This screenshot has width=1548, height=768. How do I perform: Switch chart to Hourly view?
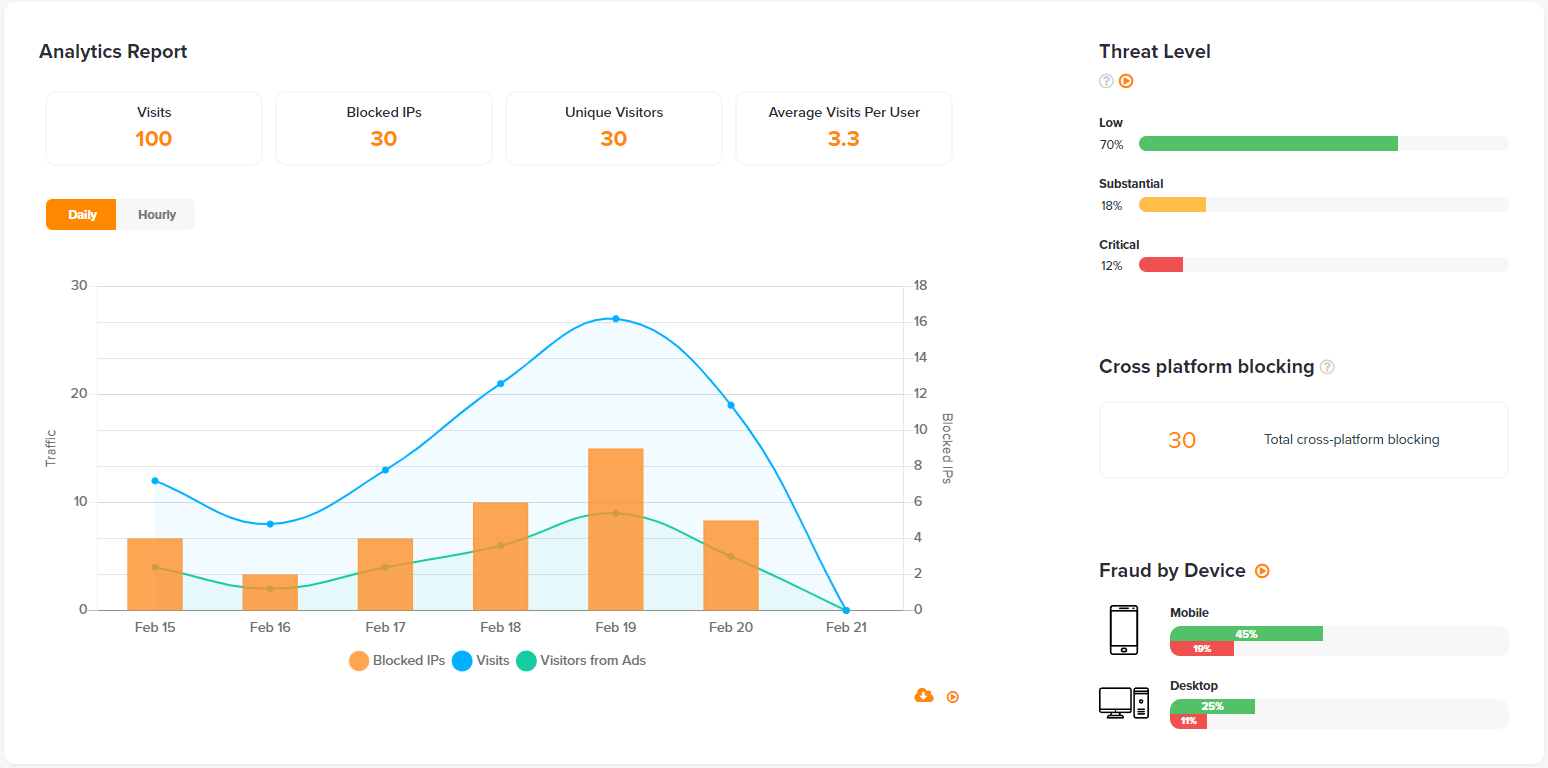click(x=157, y=215)
